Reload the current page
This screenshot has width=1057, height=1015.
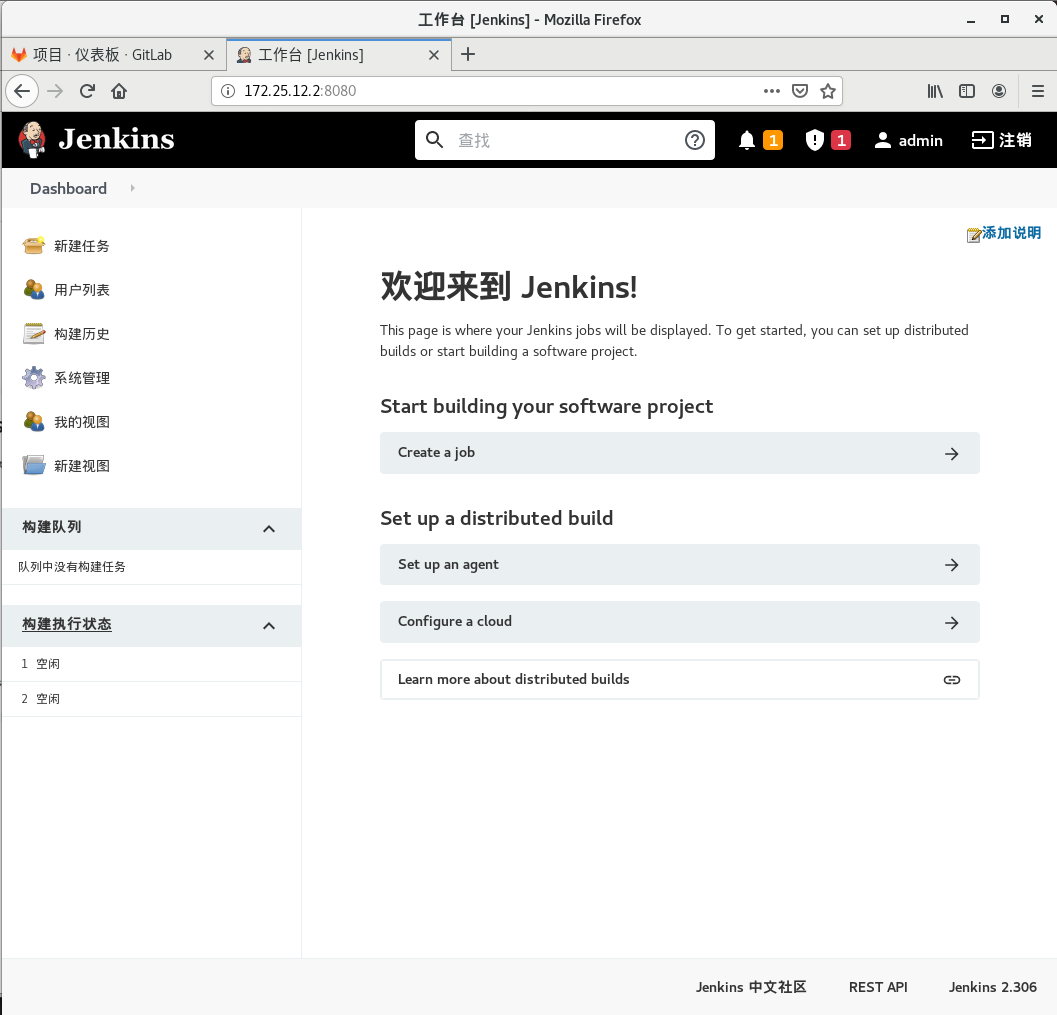[x=88, y=91]
